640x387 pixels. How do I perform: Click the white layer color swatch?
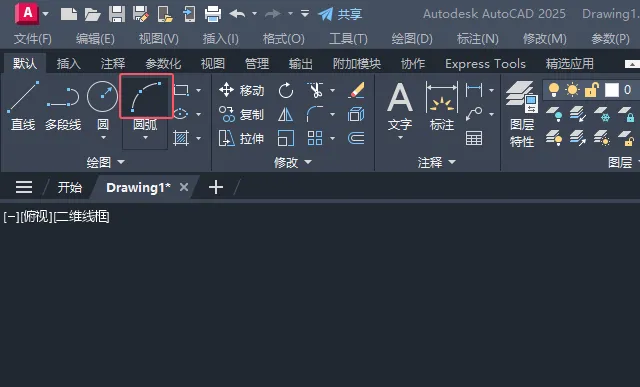611,90
